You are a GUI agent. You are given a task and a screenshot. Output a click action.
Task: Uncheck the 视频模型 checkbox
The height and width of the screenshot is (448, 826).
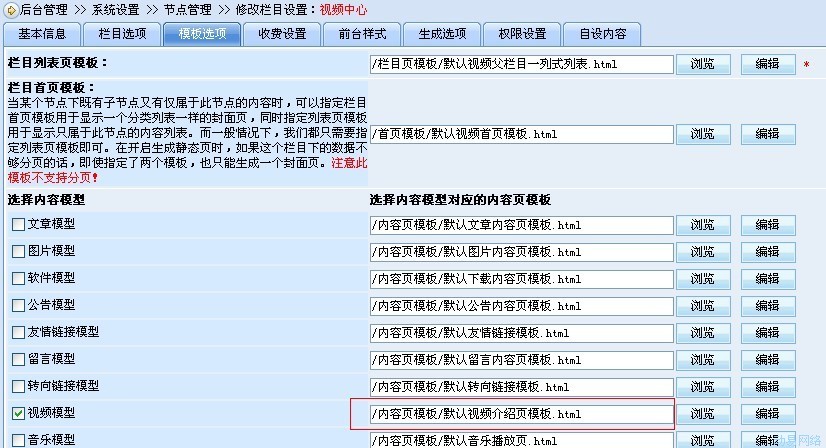[18, 413]
